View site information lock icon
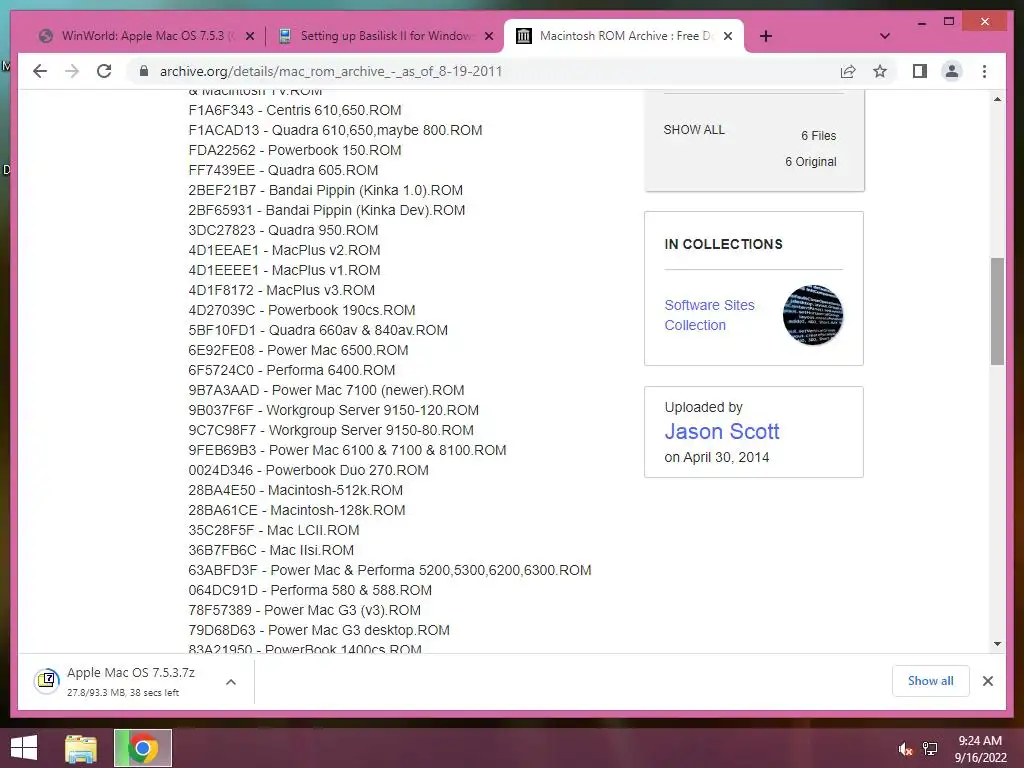This screenshot has width=1024, height=768. tap(144, 71)
